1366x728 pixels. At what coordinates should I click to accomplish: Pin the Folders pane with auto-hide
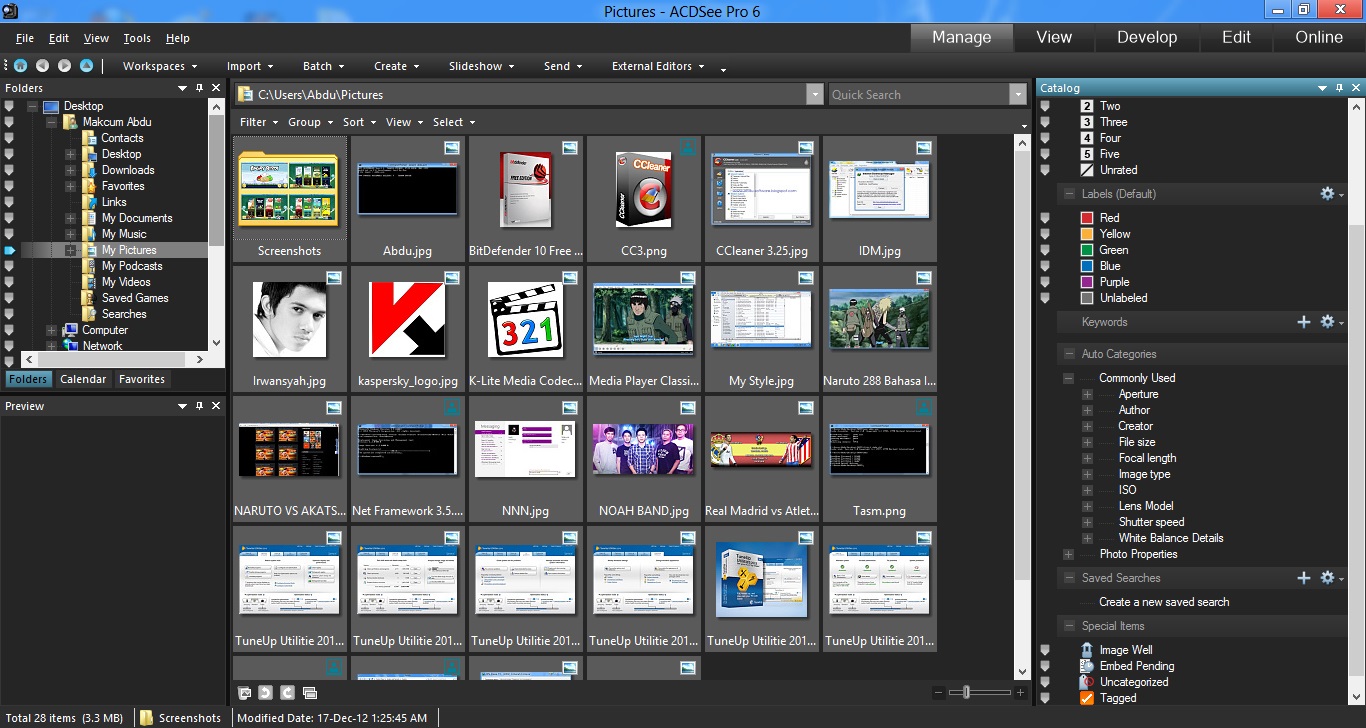(199, 88)
